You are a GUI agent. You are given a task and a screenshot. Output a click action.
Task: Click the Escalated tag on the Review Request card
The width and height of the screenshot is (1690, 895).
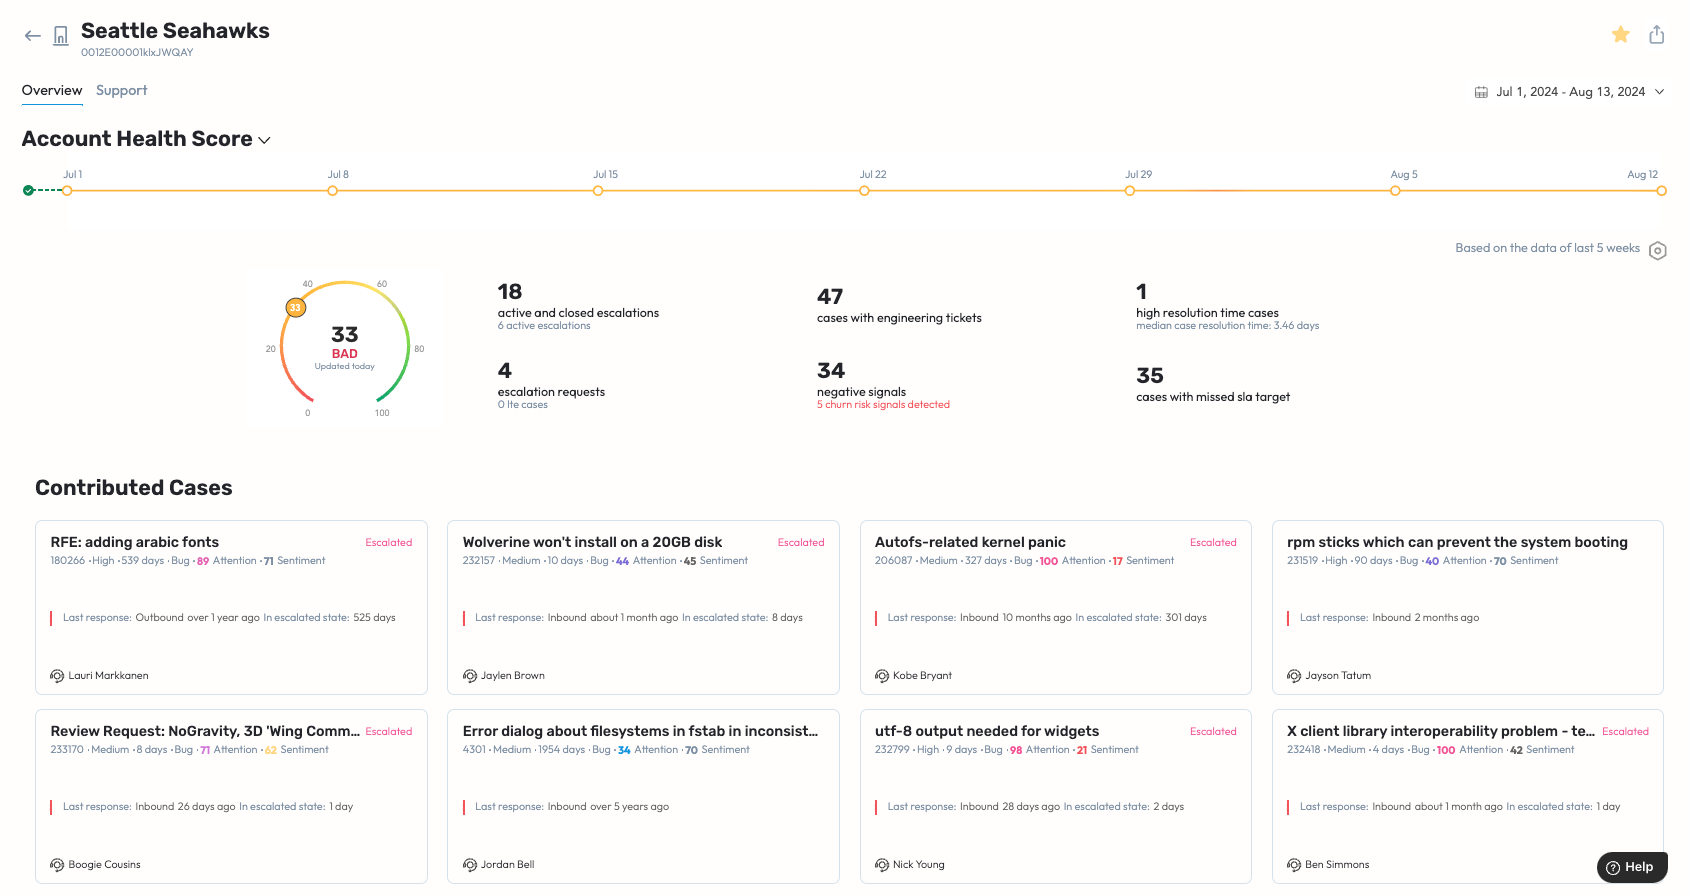coord(389,732)
